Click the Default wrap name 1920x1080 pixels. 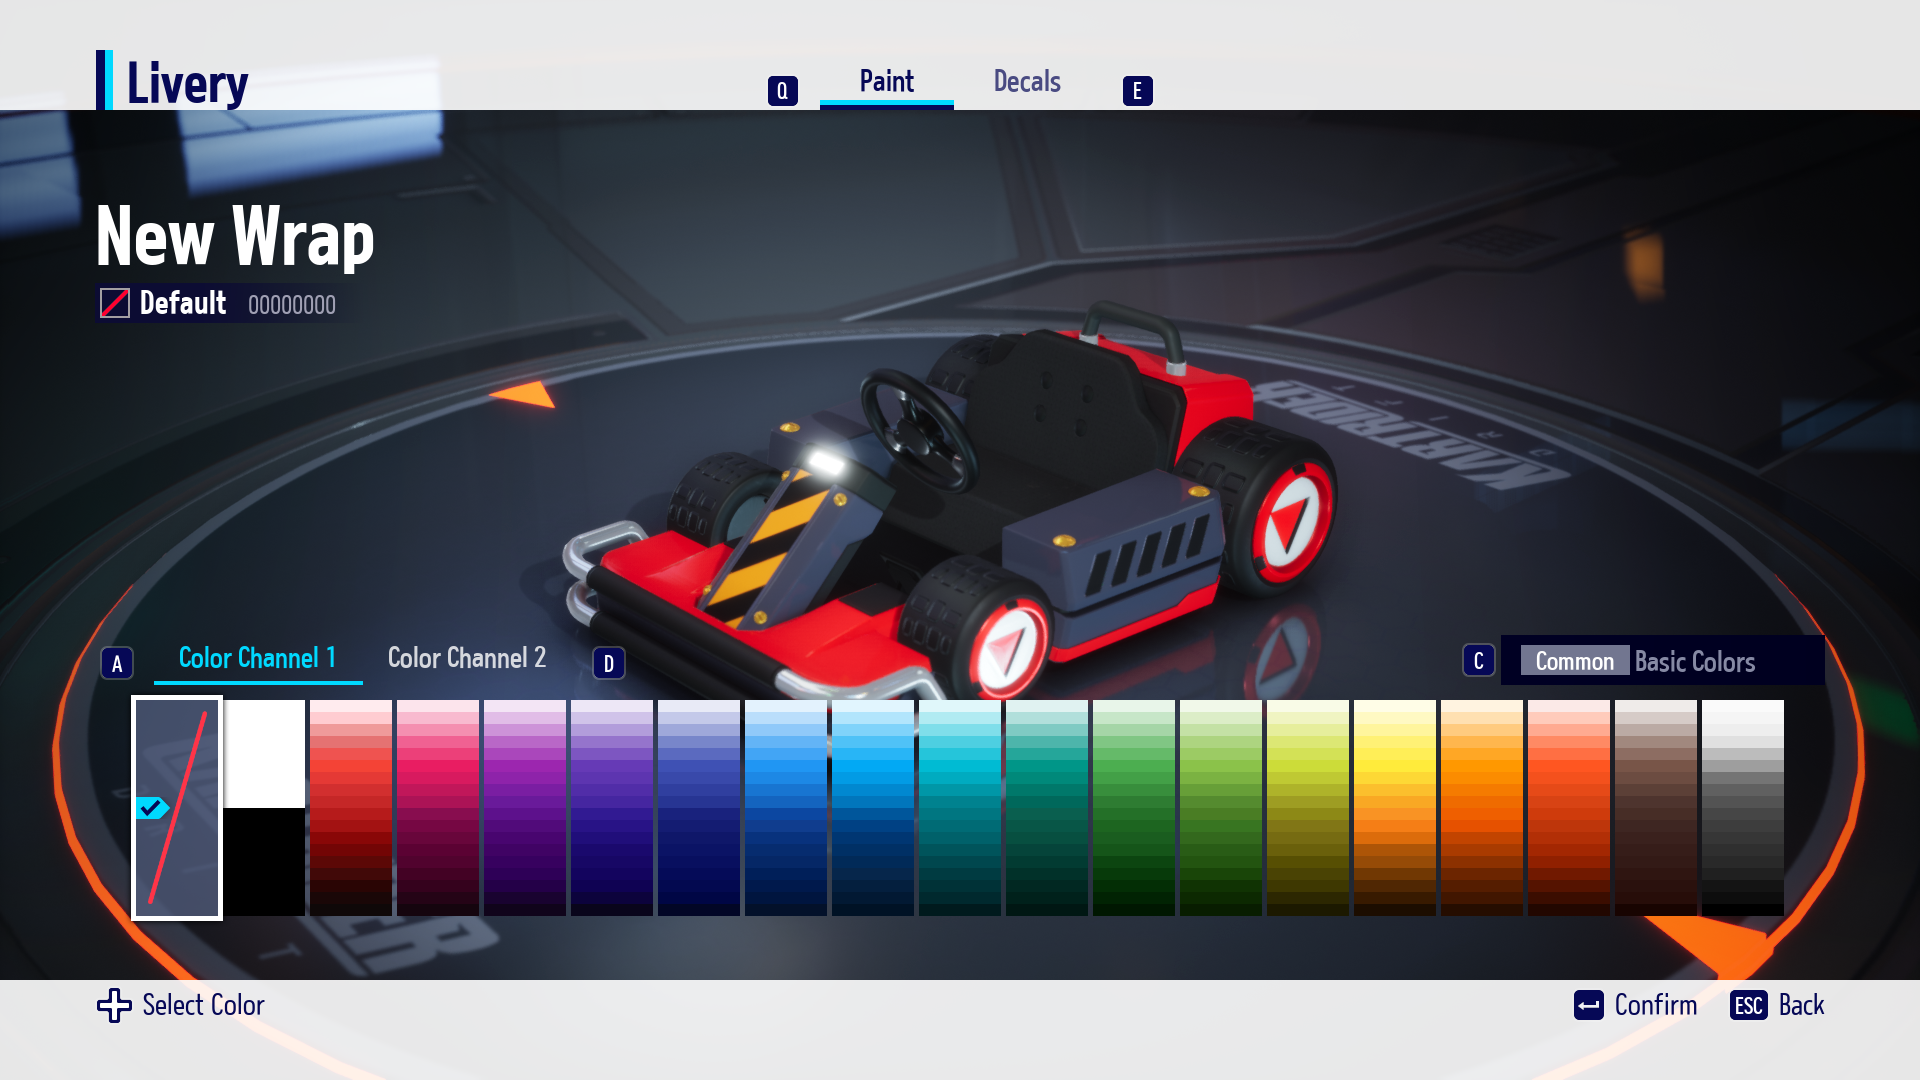[x=183, y=303]
